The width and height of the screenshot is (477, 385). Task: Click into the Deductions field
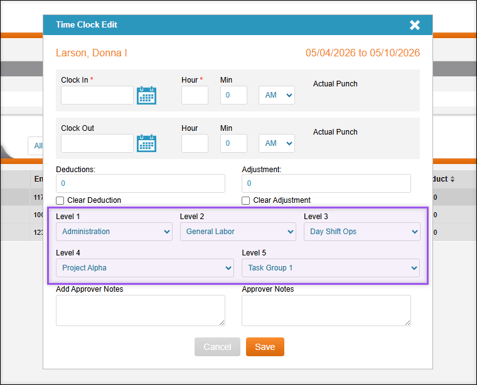click(140, 183)
